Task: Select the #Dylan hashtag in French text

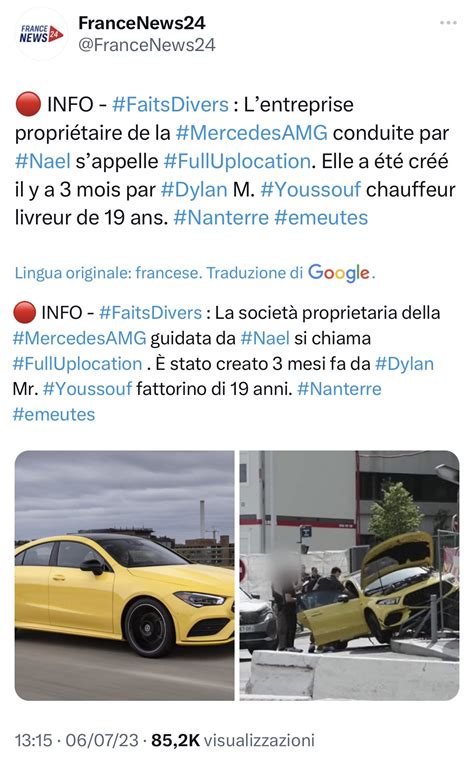Action: click(194, 190)
